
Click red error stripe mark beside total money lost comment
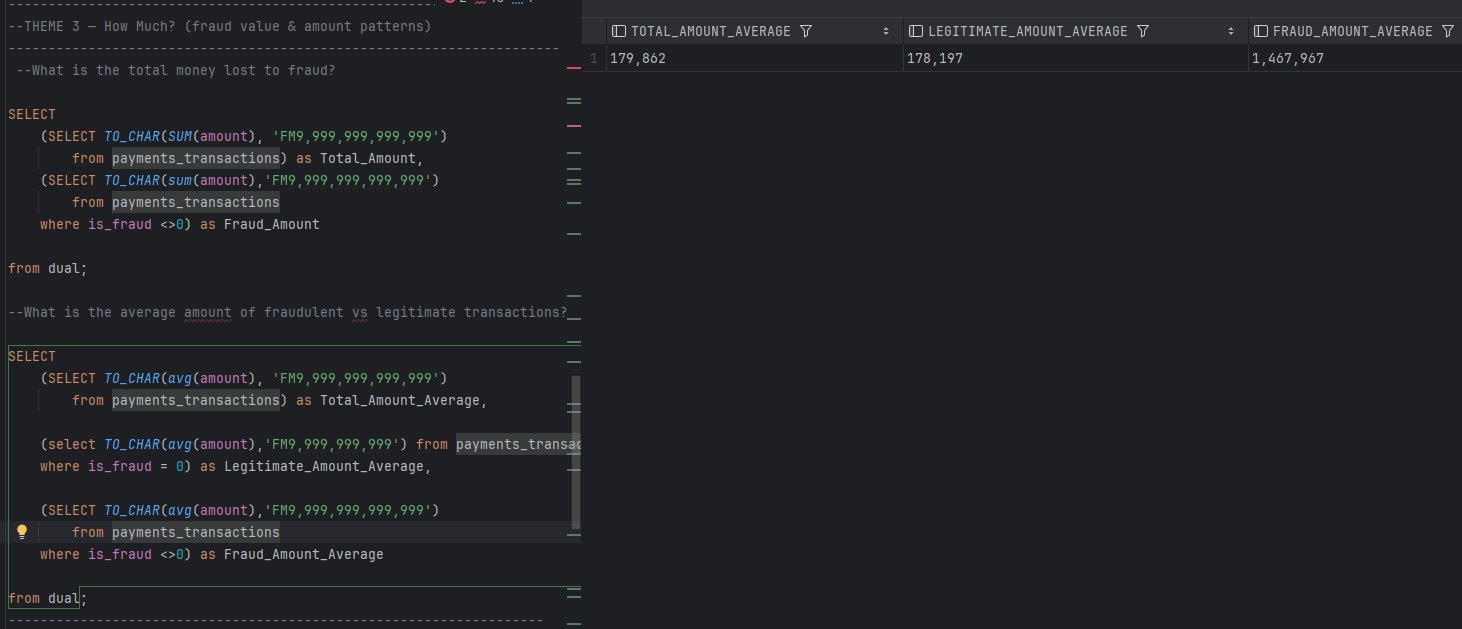(x=574, y=67)
